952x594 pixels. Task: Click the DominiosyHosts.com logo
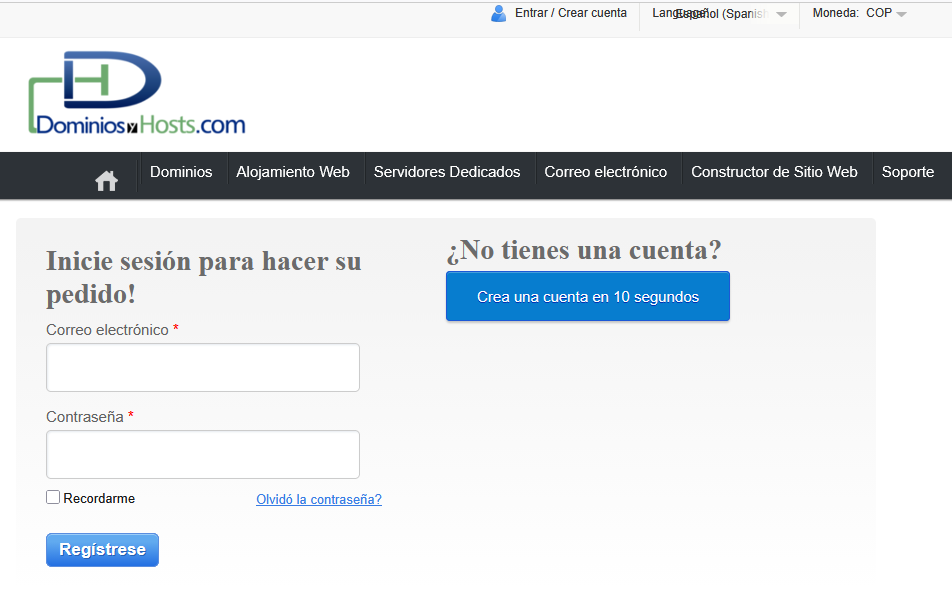(137, 93)
